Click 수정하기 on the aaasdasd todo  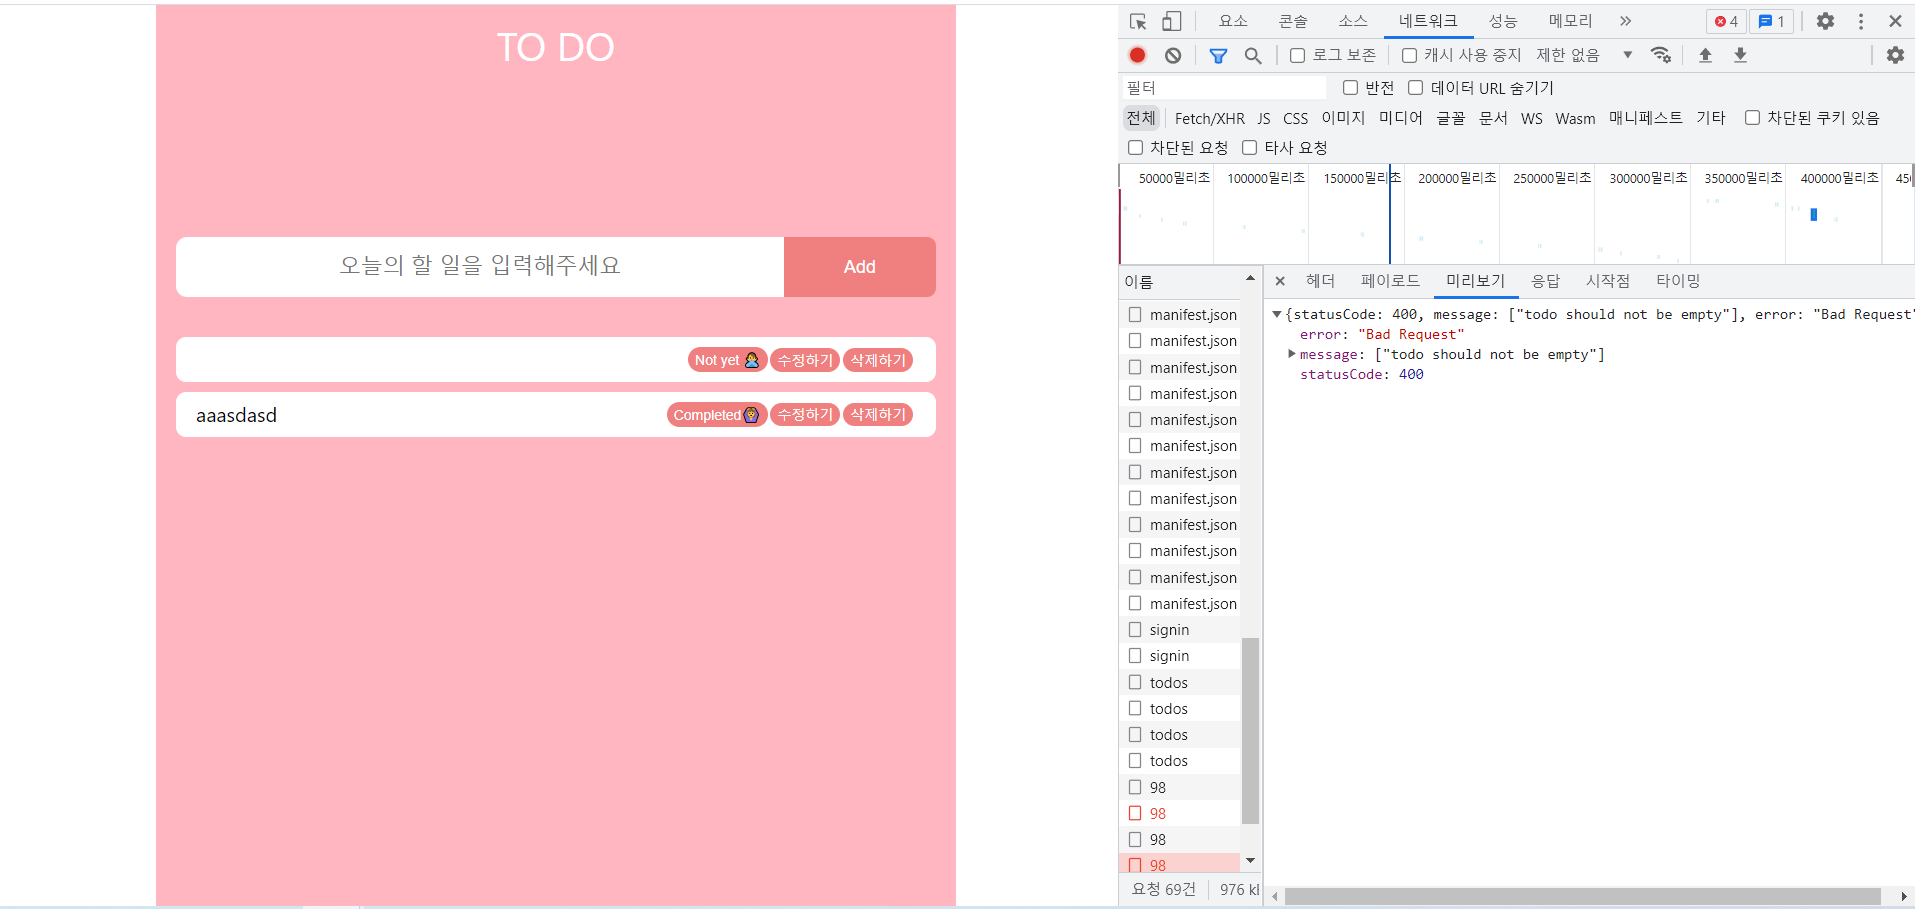[x=805, y=414]
